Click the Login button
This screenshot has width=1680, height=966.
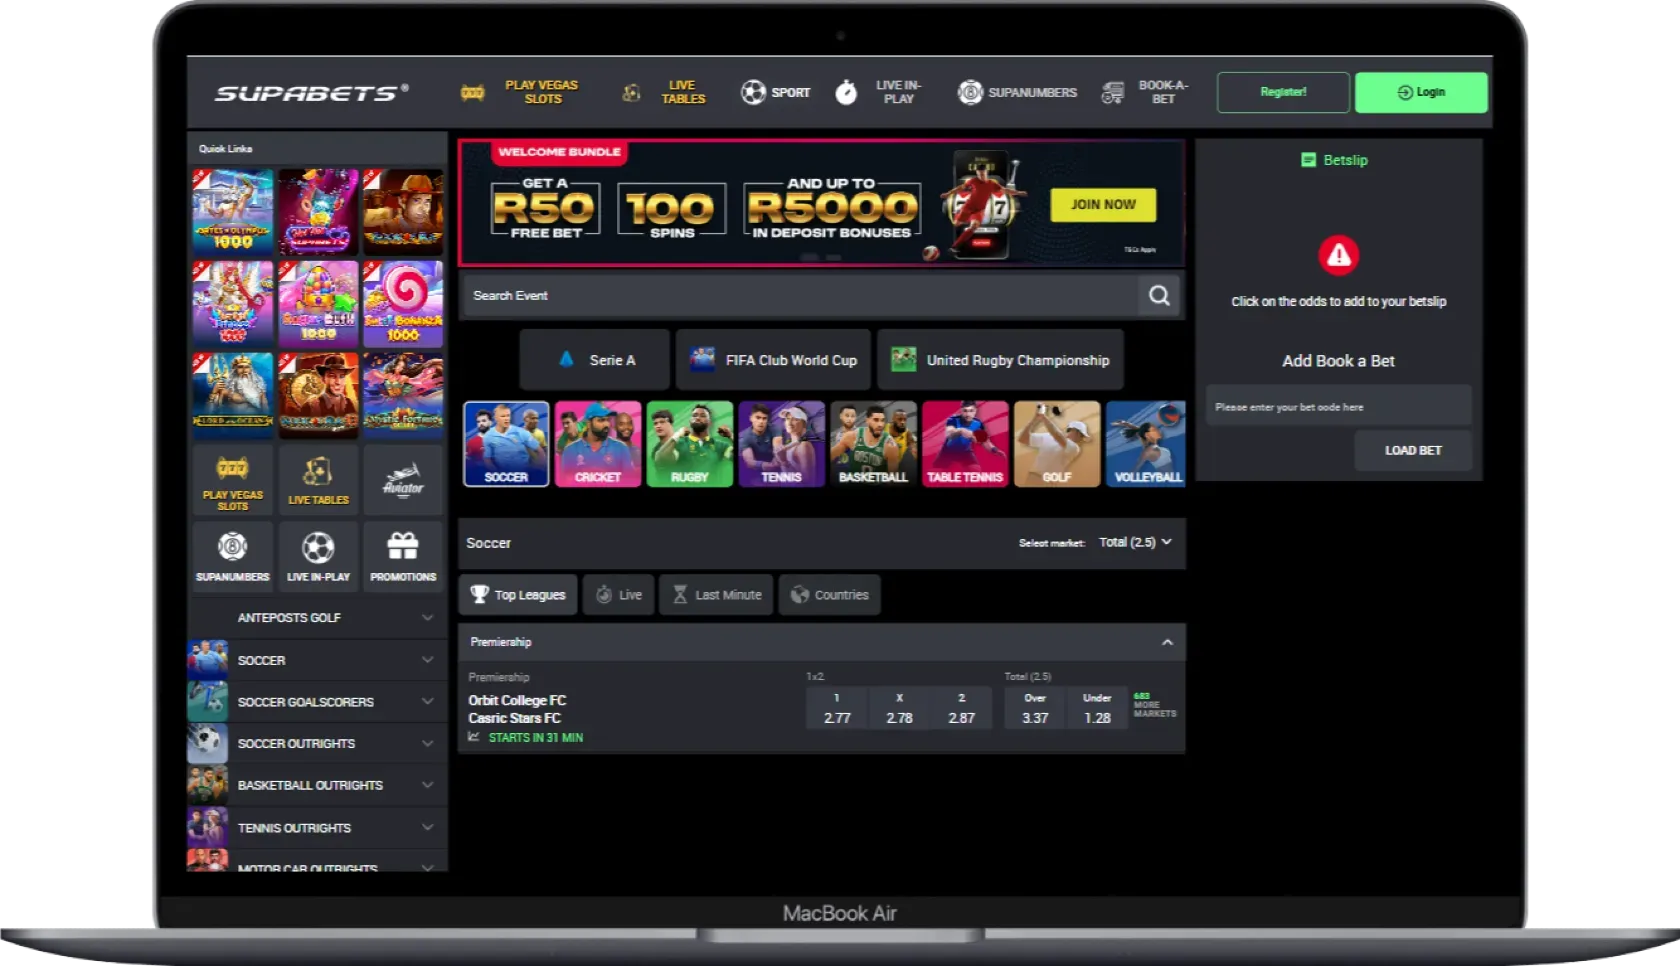click(x=1421, y=92)
